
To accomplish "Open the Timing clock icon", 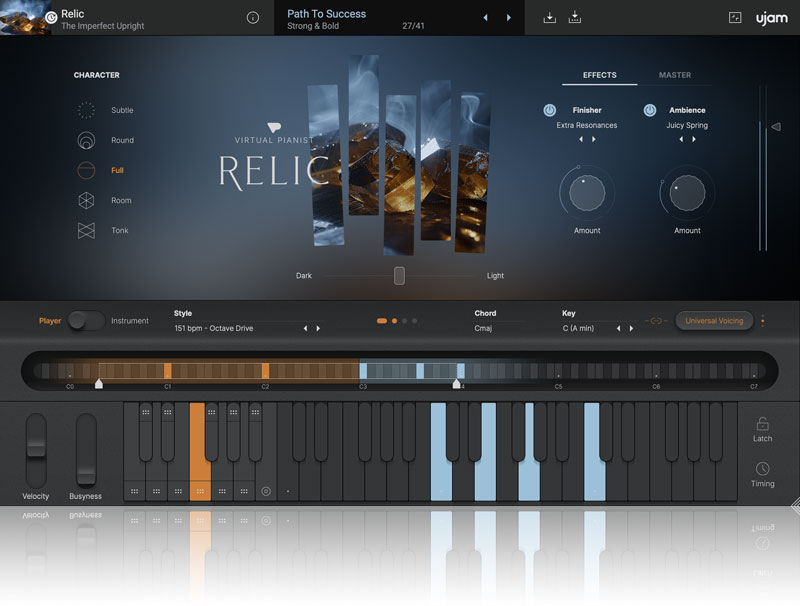I will coord(762,469).
